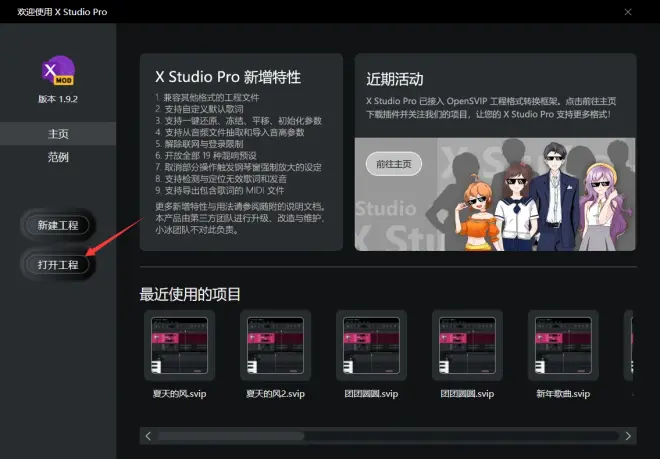
Task: Open the 新年歌曲.svip project thumbnail
Action: coord(563,345)
